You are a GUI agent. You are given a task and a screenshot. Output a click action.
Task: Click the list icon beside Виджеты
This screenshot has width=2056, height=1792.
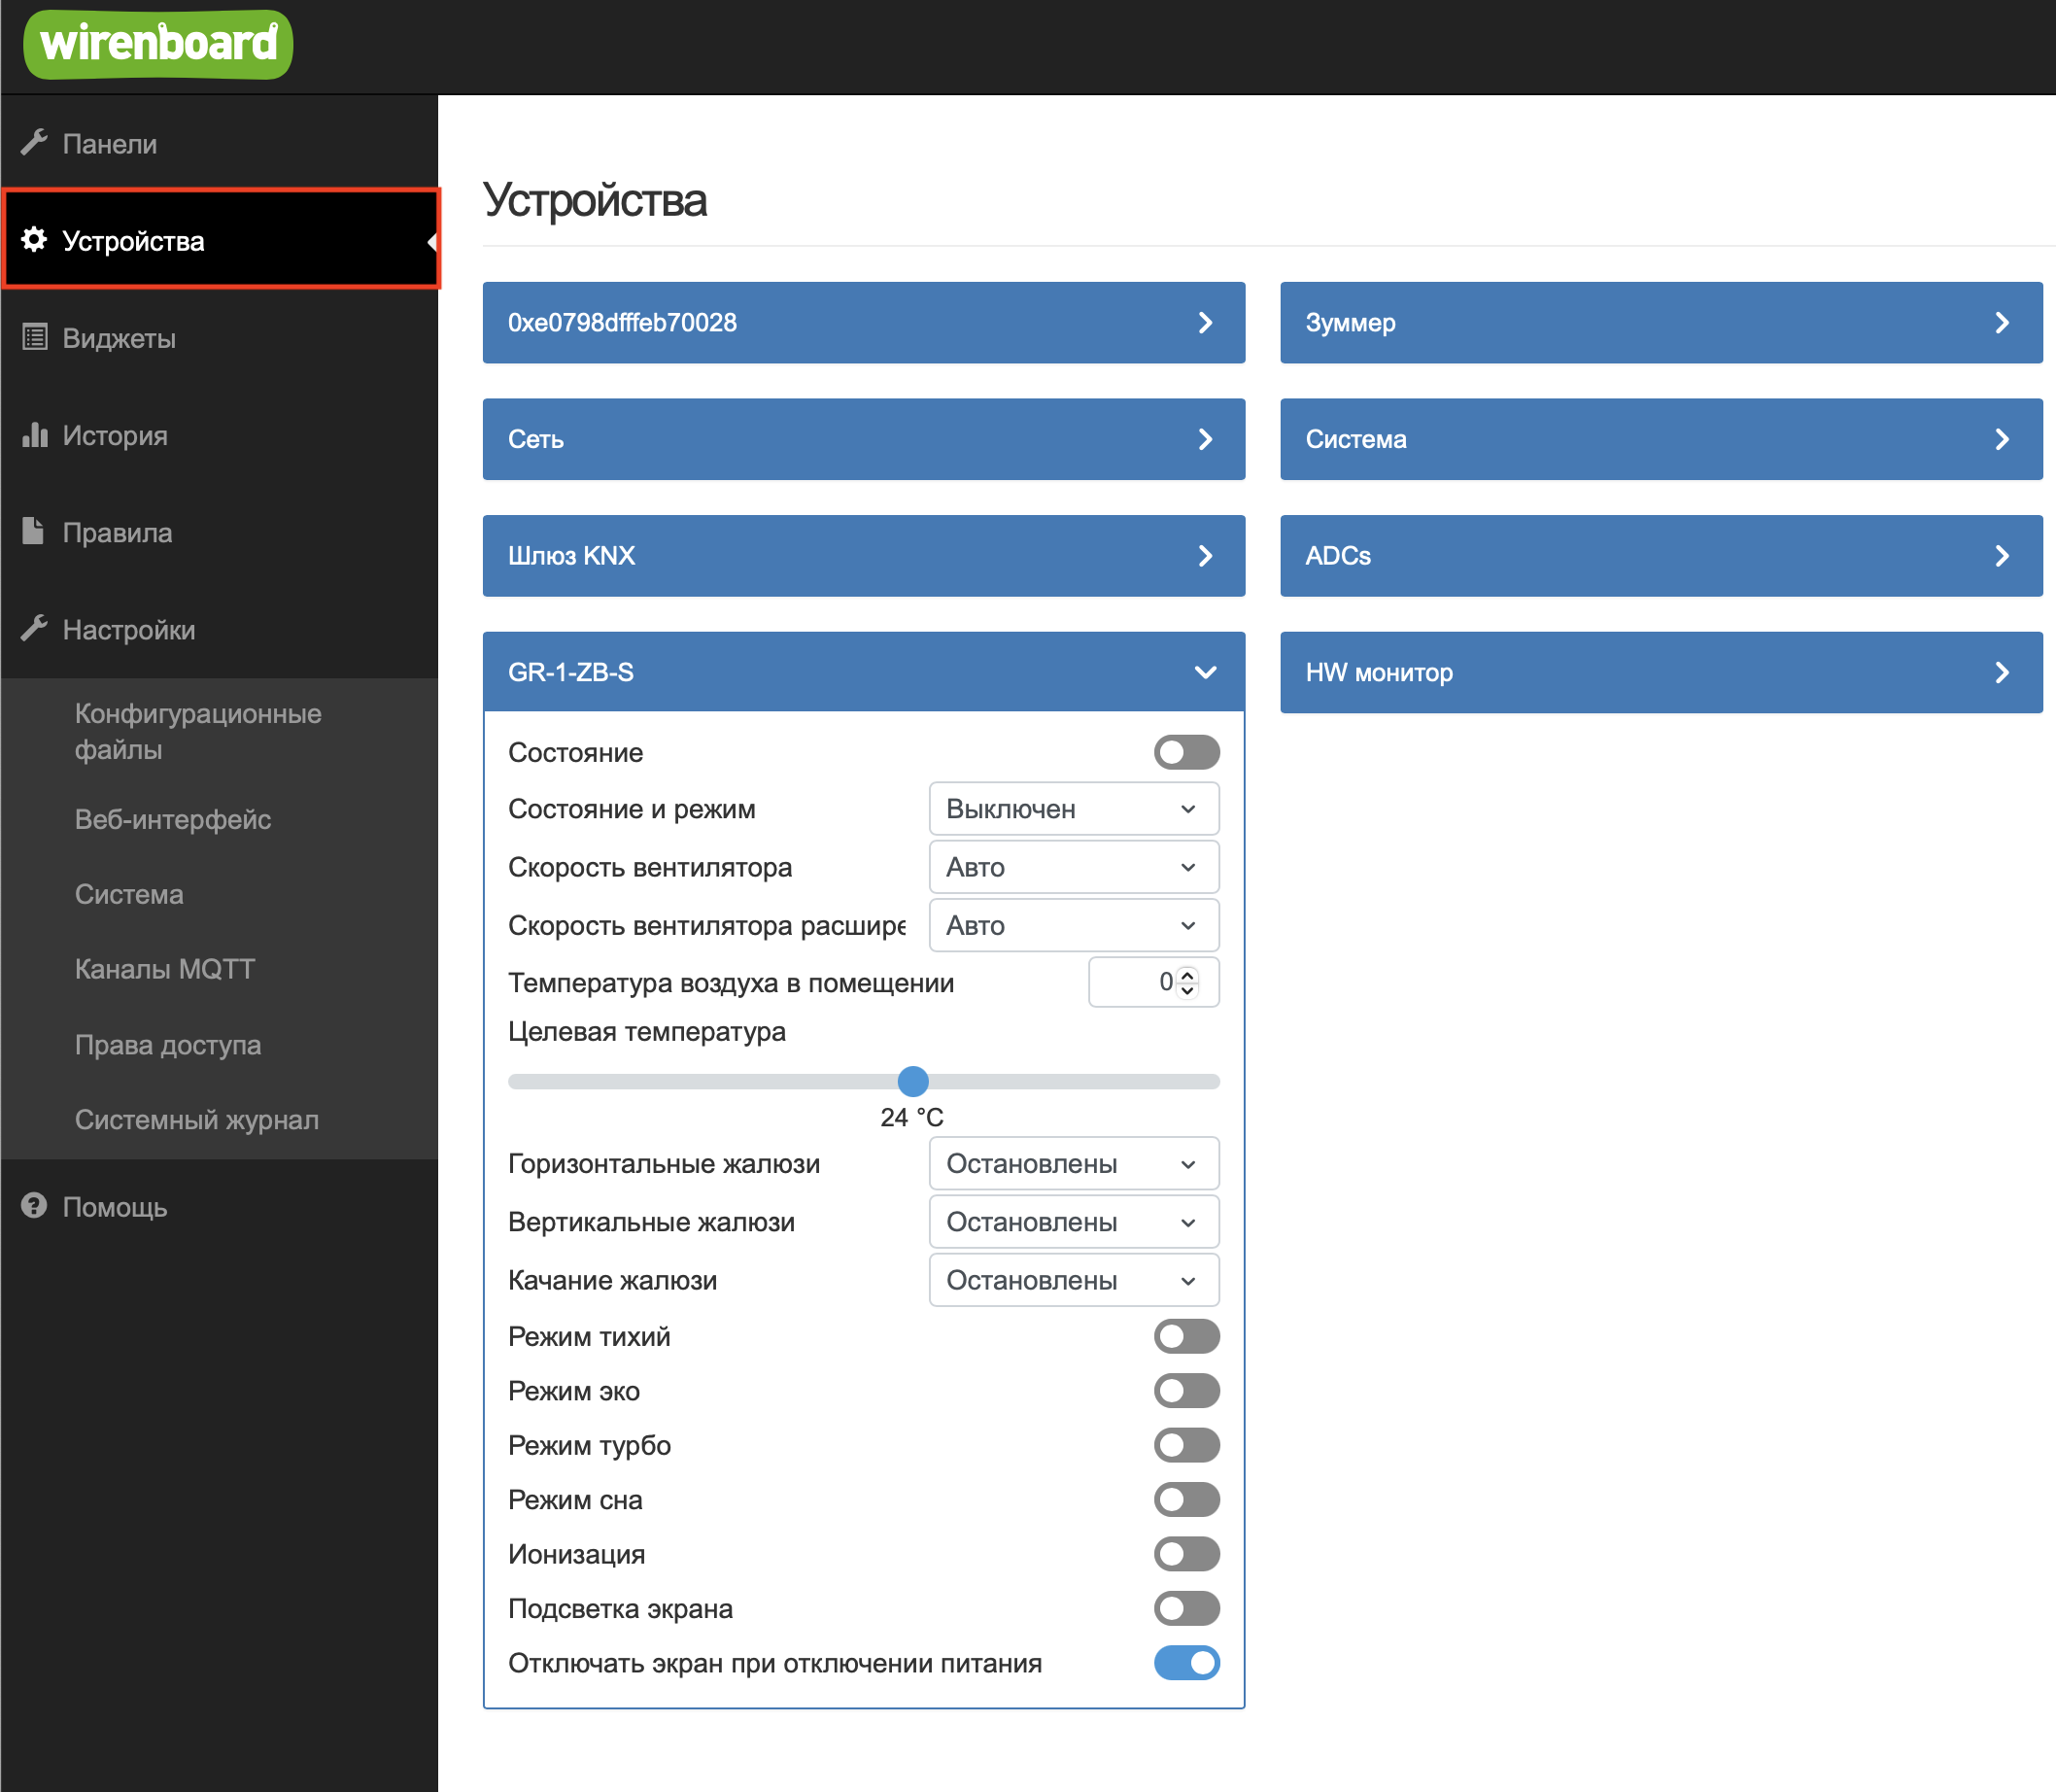click(x=34, y=337)
